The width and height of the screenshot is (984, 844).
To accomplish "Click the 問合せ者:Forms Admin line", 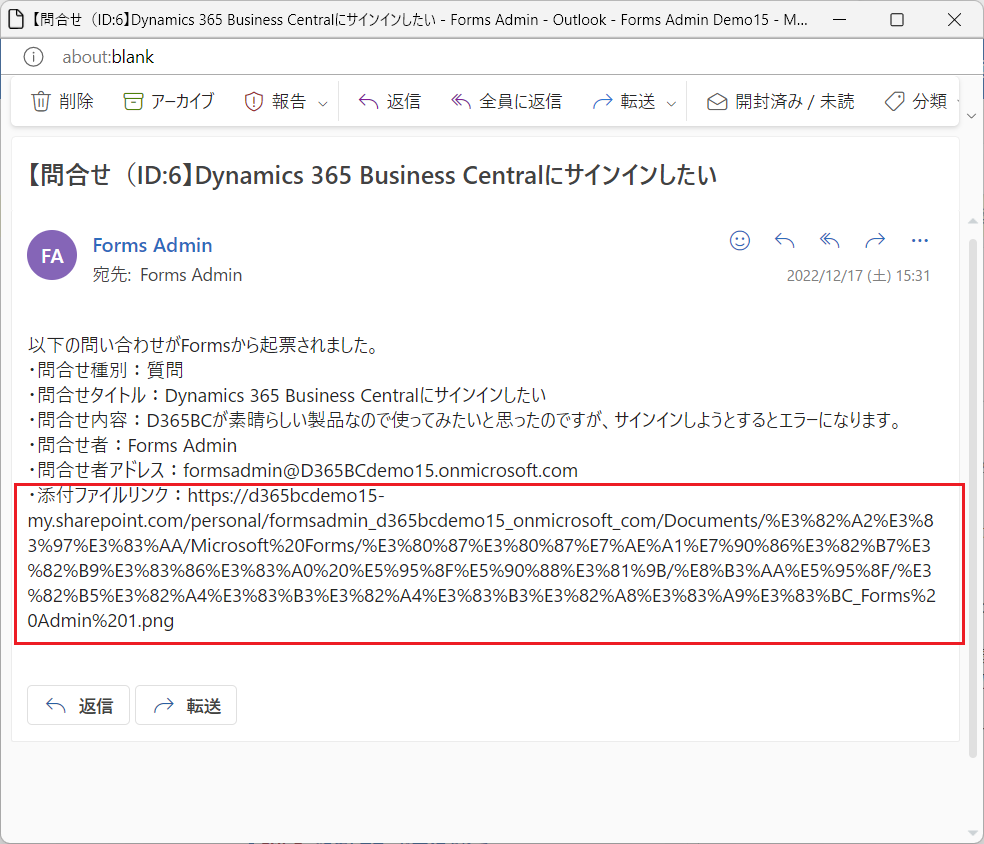I will tap(132, 446).
